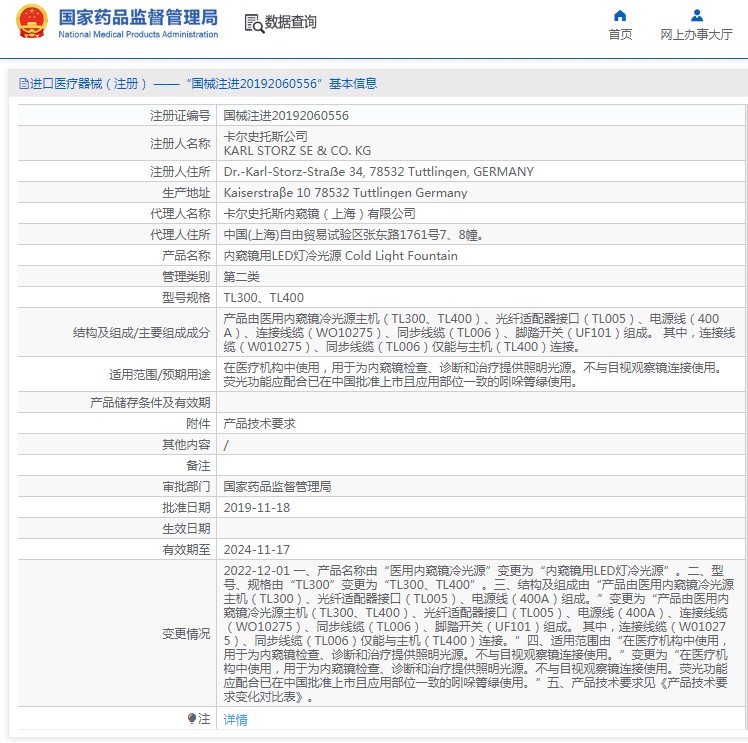The width and height of the screenshot is (748, 743).
Task: Select intended use text starting 在医疗机构中使用
Action: 474,374
